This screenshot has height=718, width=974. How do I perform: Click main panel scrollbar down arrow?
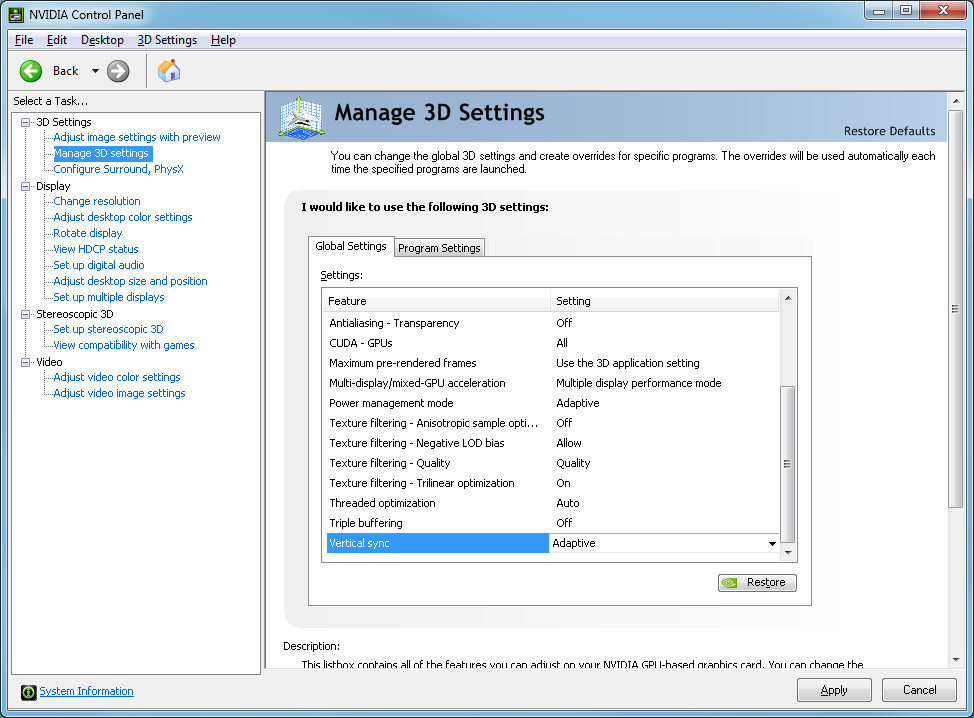(956, 660)
